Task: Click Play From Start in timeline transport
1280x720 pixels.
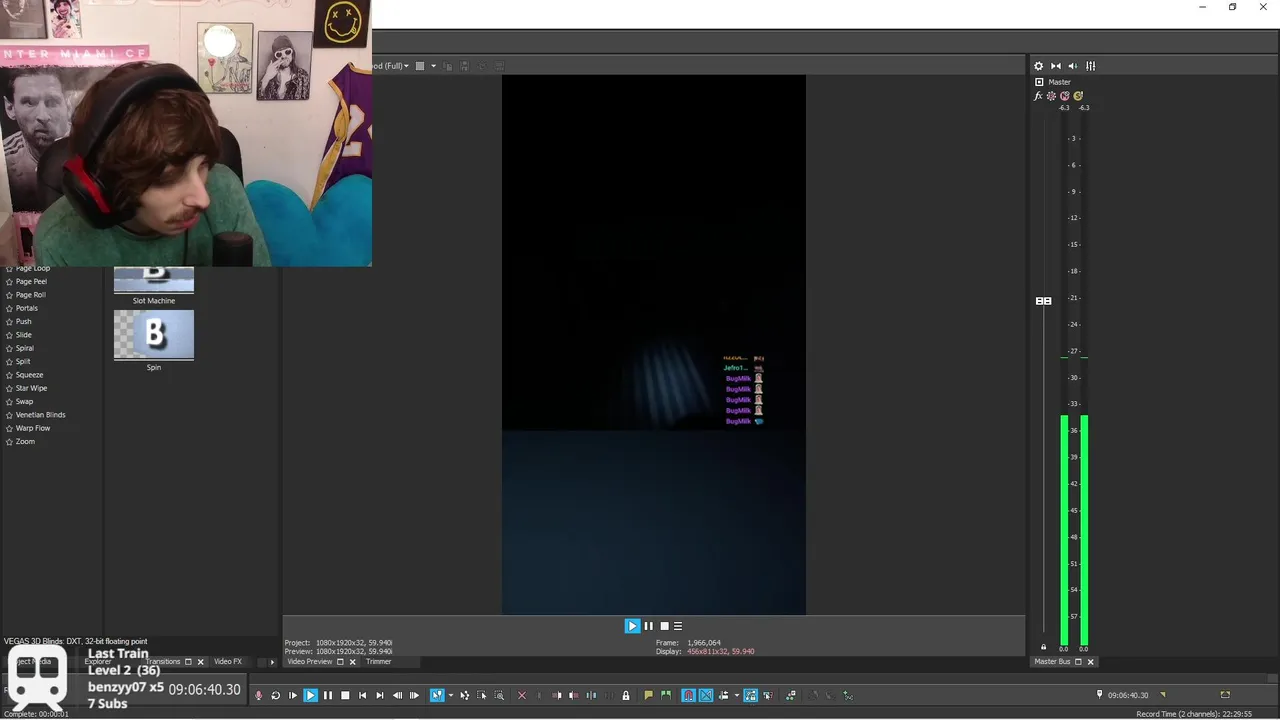Action: pos(293,695)
